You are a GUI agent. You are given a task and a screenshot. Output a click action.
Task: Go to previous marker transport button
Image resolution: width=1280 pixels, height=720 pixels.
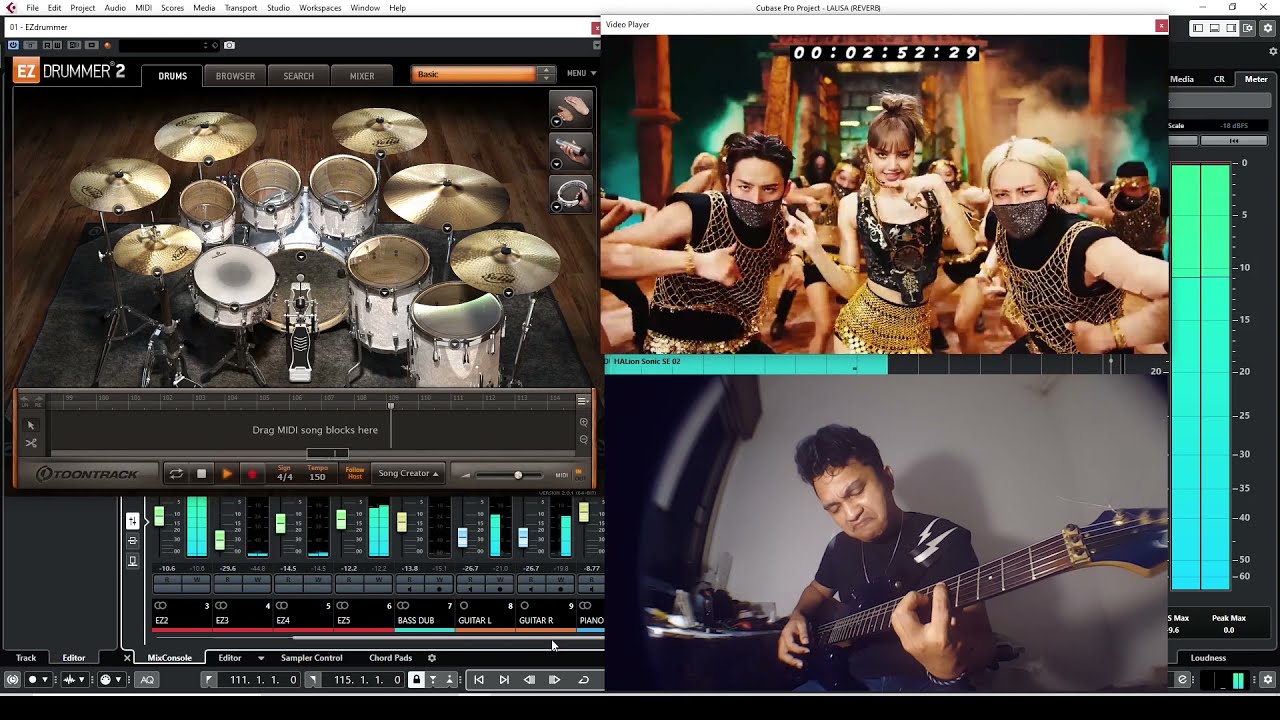pyautogui.click(x=478, y=680)
